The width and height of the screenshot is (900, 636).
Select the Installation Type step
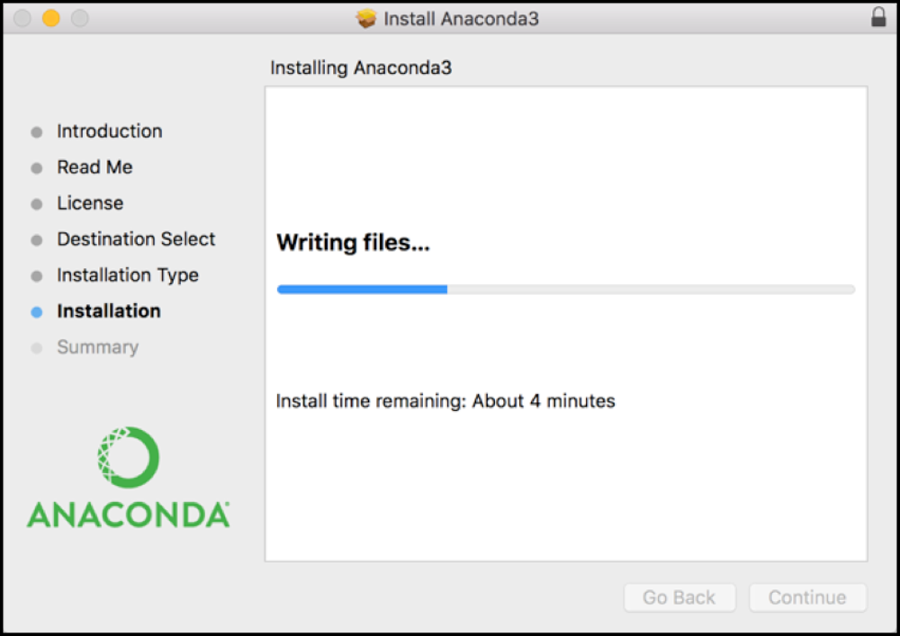[127, 275]
